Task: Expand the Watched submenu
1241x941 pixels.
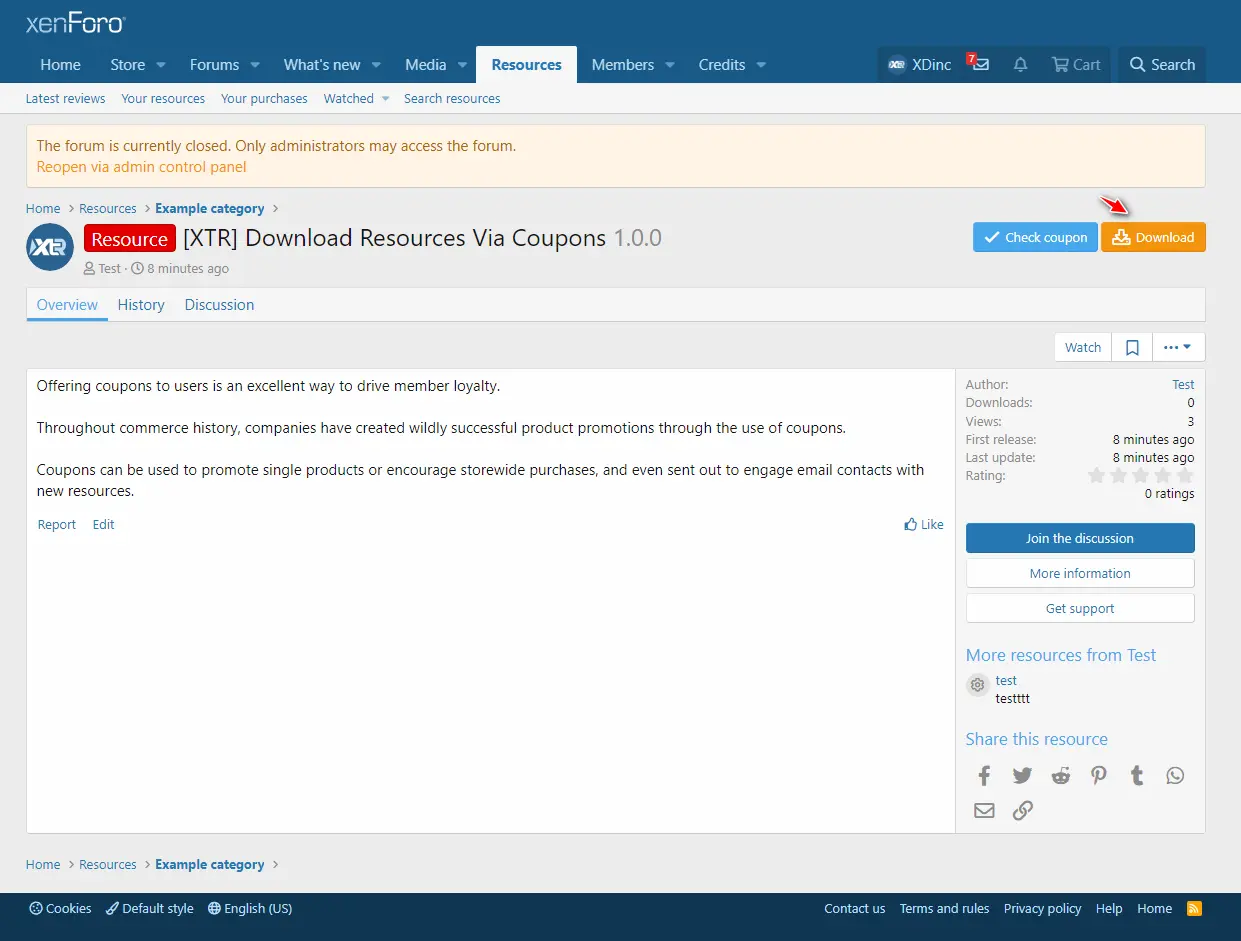Action: [x=385, y=99]
